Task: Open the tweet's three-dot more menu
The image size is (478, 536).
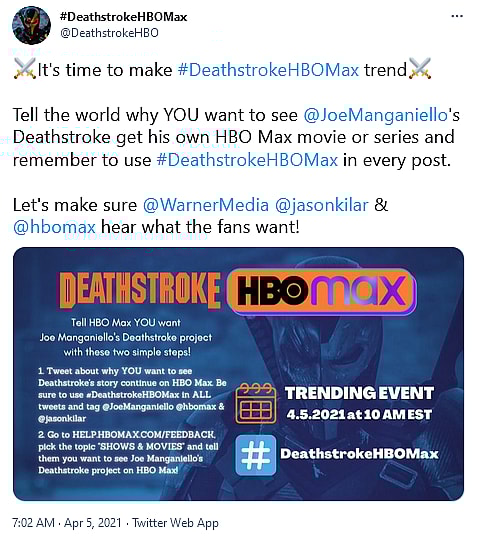Action: 457,16
